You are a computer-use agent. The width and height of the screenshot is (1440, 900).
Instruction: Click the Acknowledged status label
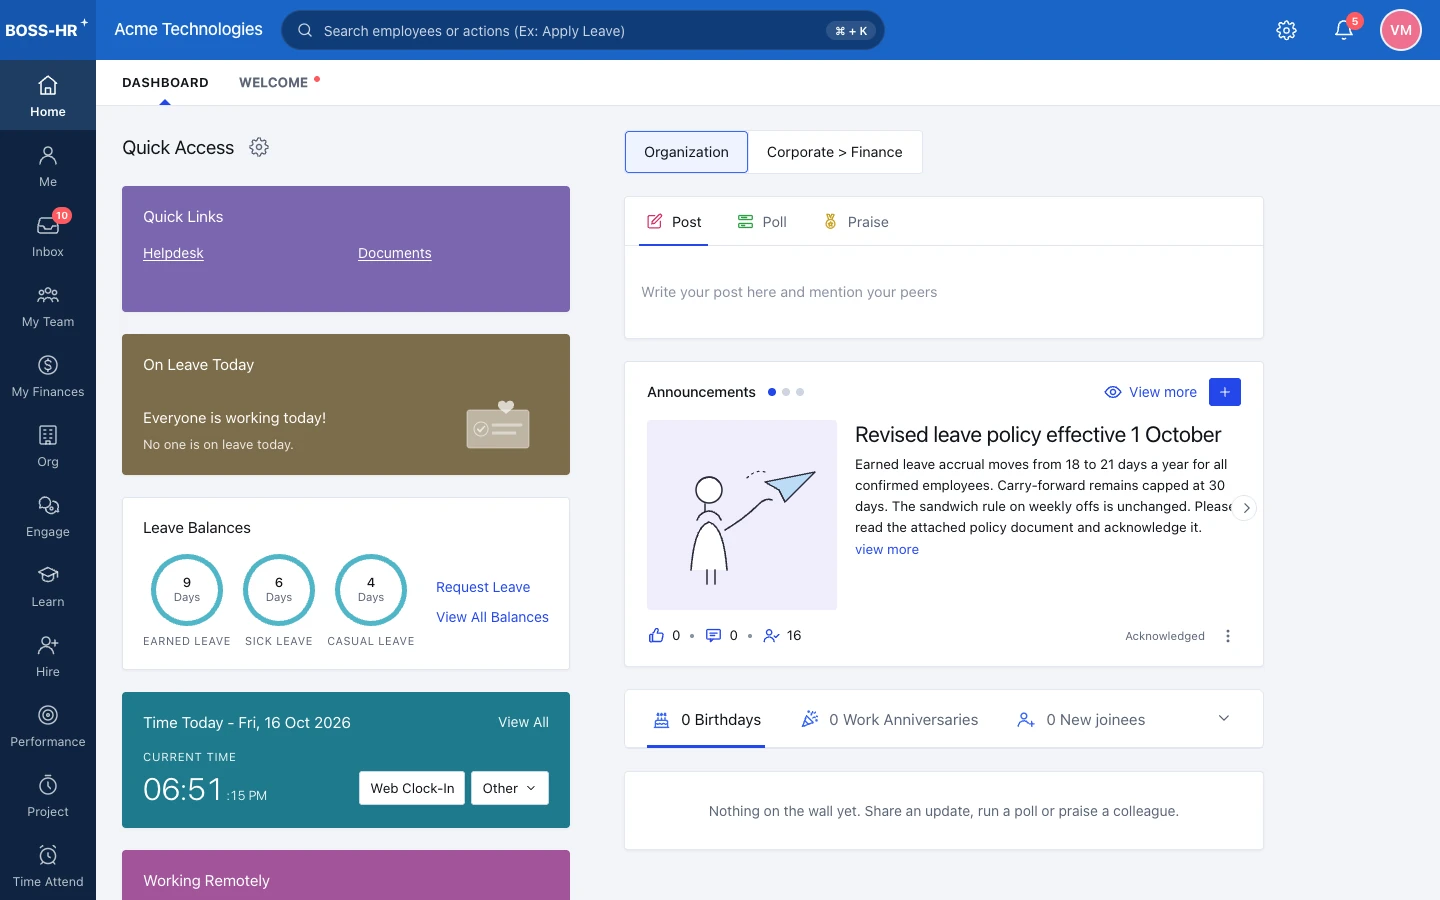[1165, 636]
